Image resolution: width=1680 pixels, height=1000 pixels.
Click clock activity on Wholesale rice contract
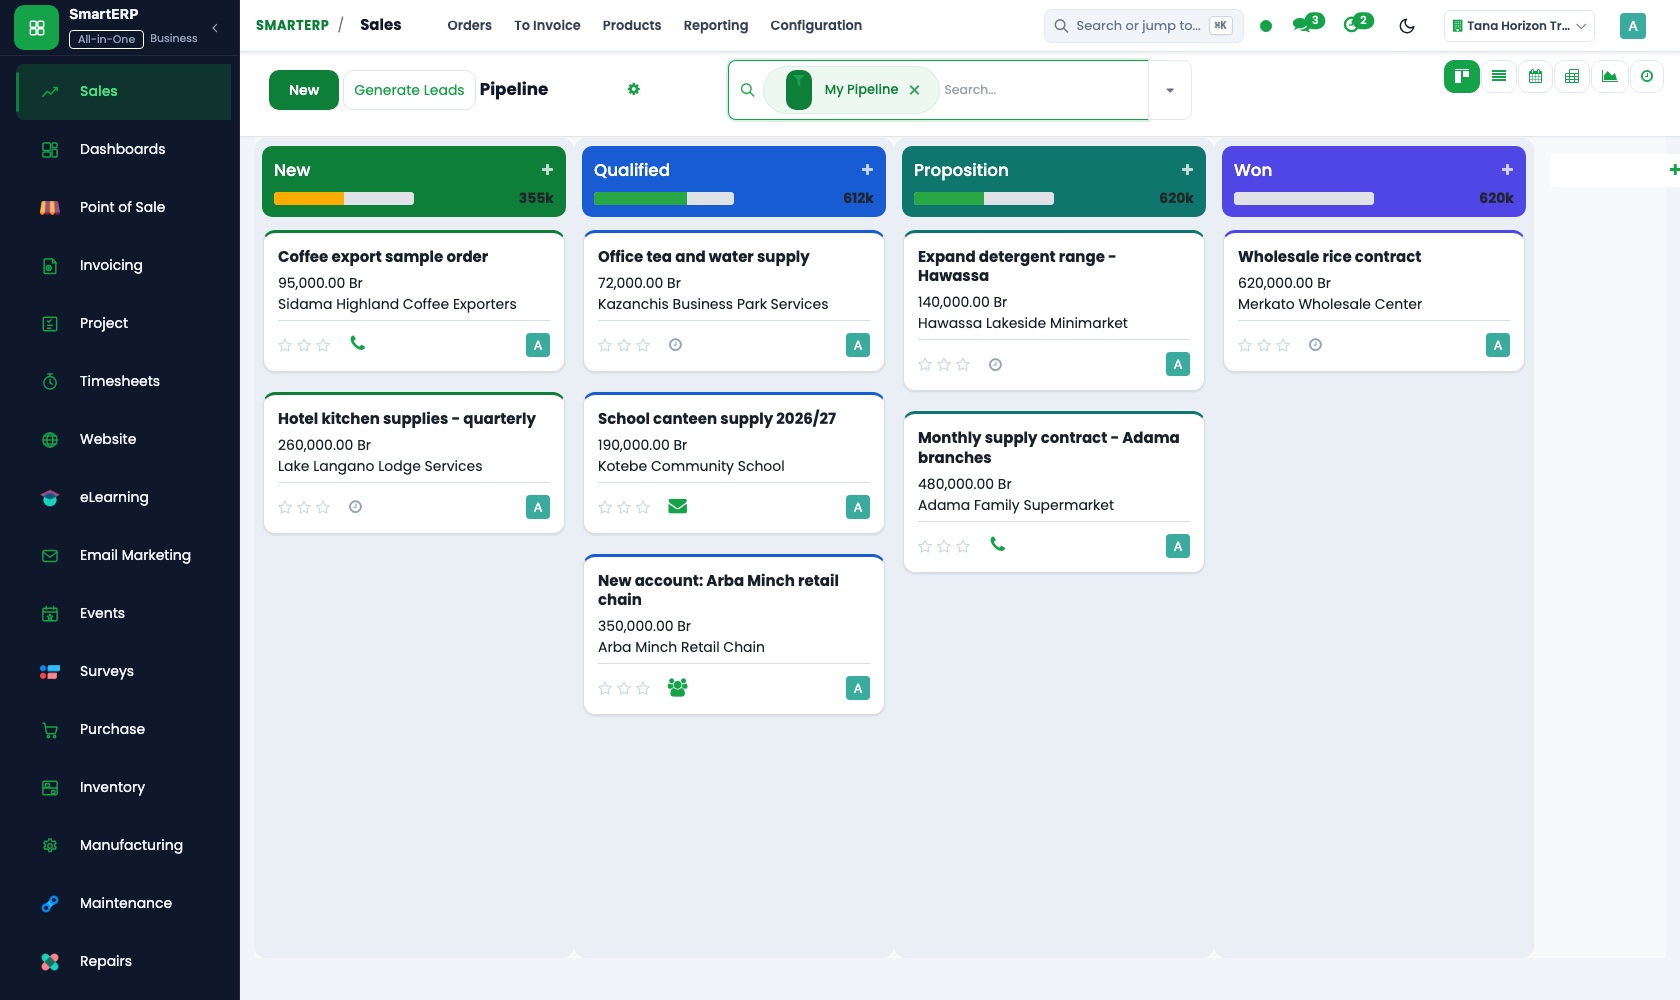point(1315,345)
